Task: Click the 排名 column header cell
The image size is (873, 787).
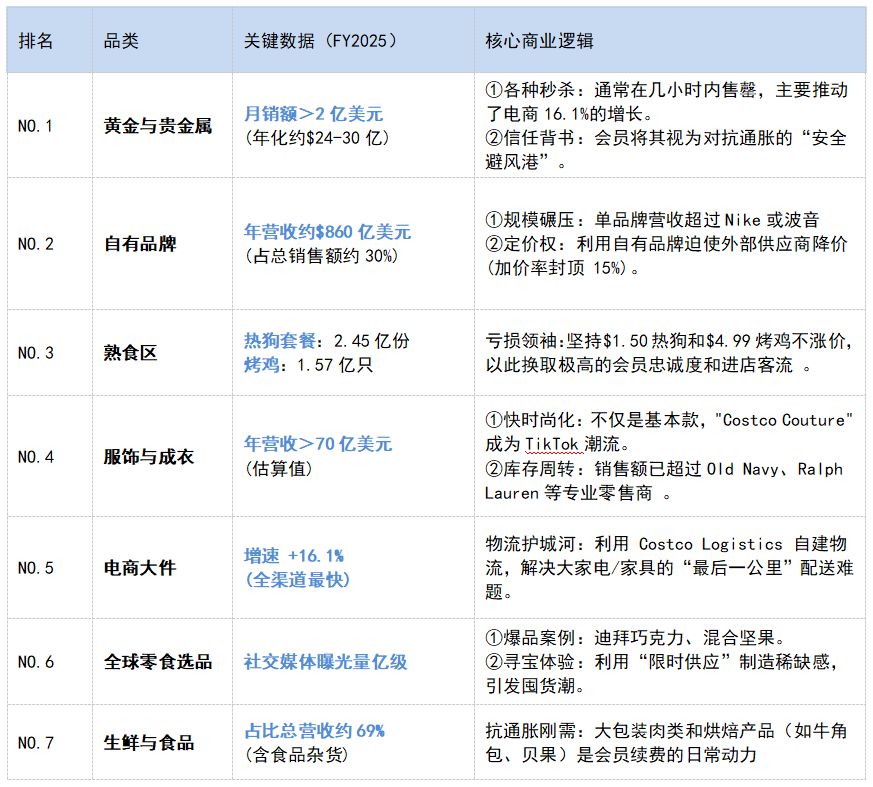Action: click(36, 41)
